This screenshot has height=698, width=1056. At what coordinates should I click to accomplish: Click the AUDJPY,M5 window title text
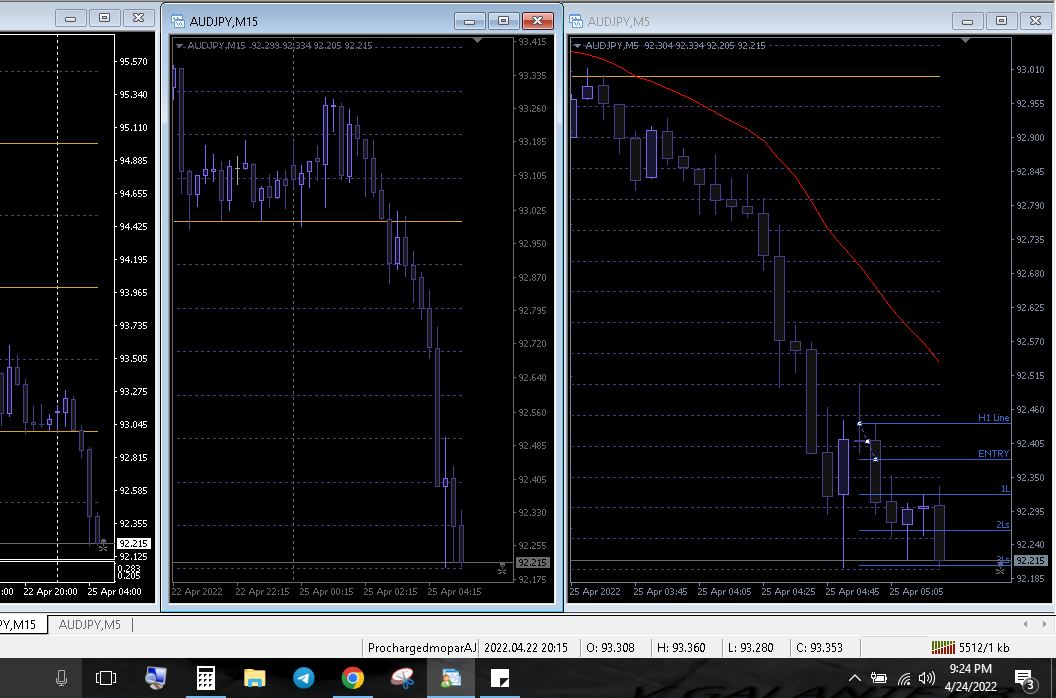(618, 22)
